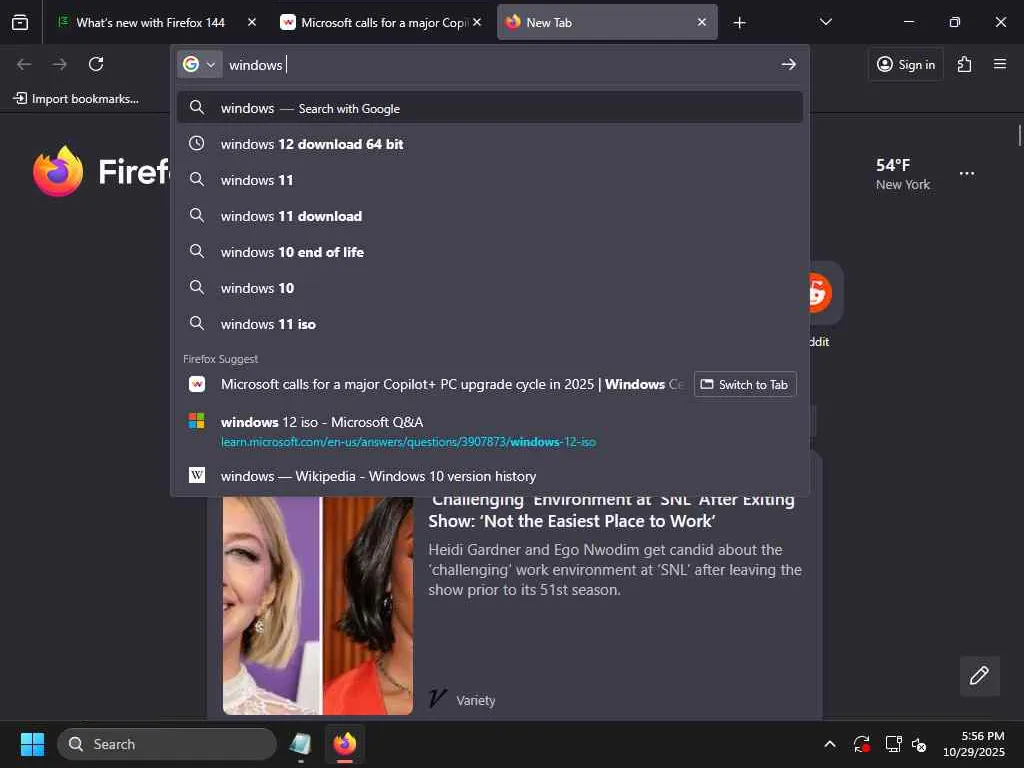This screenshot has width=1024, height=768.
Task: Choose the bare 'windows 10' suggestion
Action: coord(490,288)
